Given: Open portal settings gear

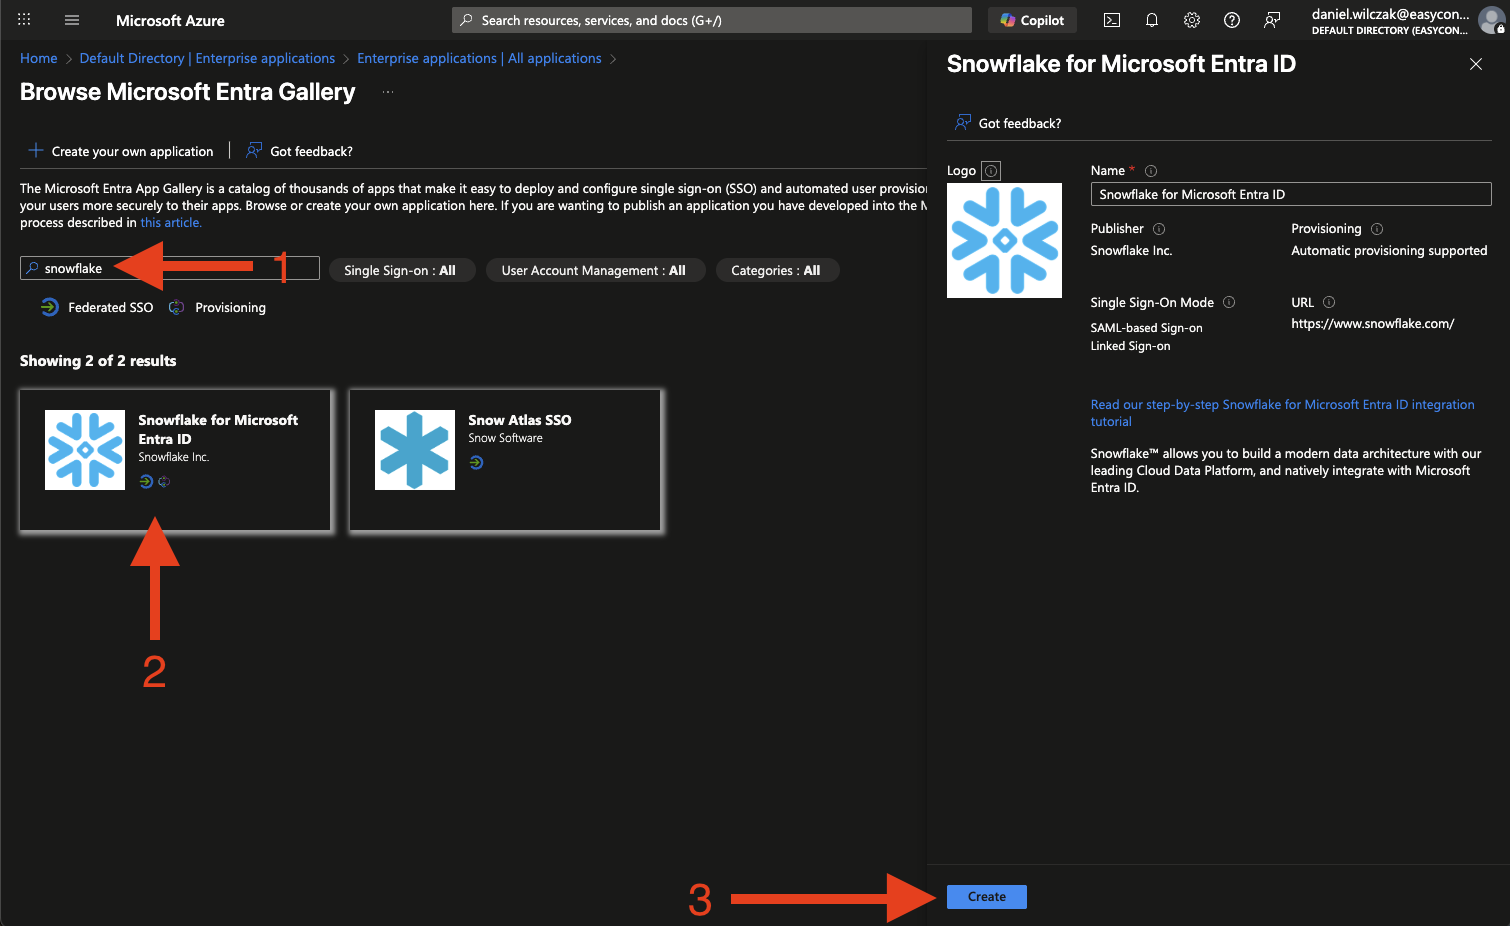Looking at the screenshot, I should (1191, 20).
